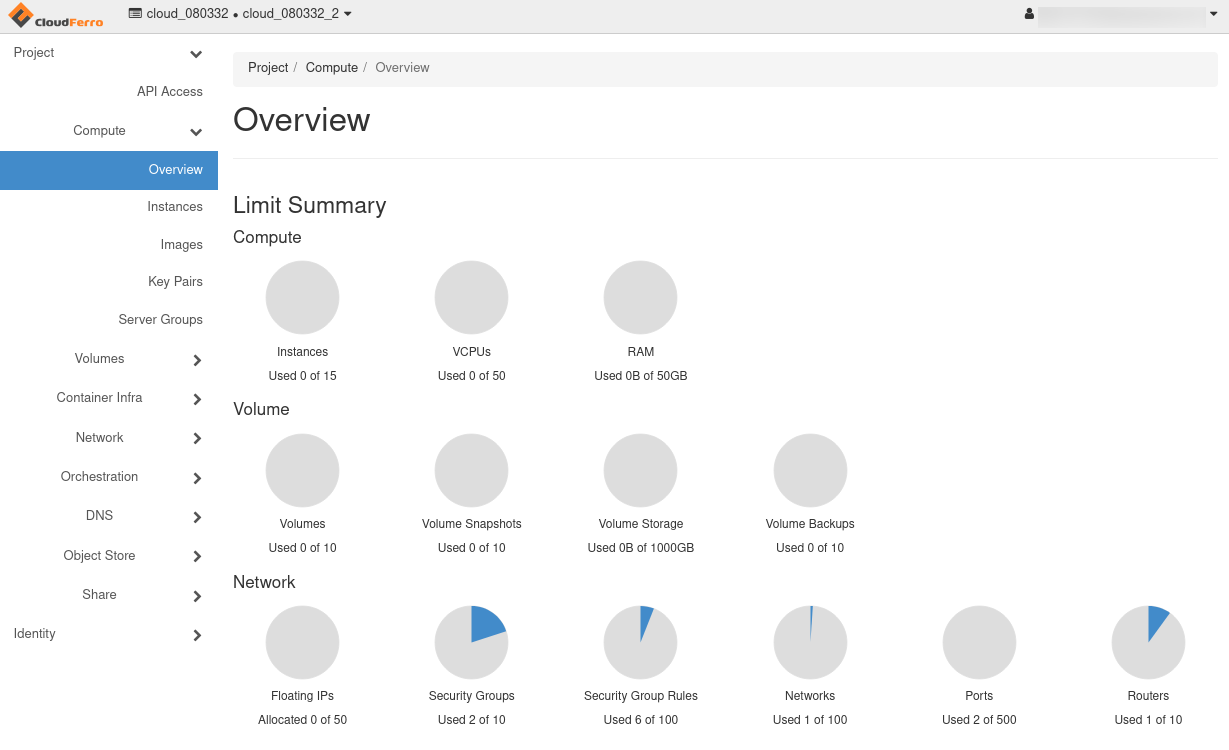Open Instances in the sidebar
This screenshot has width=1229, height=750.
174,207
